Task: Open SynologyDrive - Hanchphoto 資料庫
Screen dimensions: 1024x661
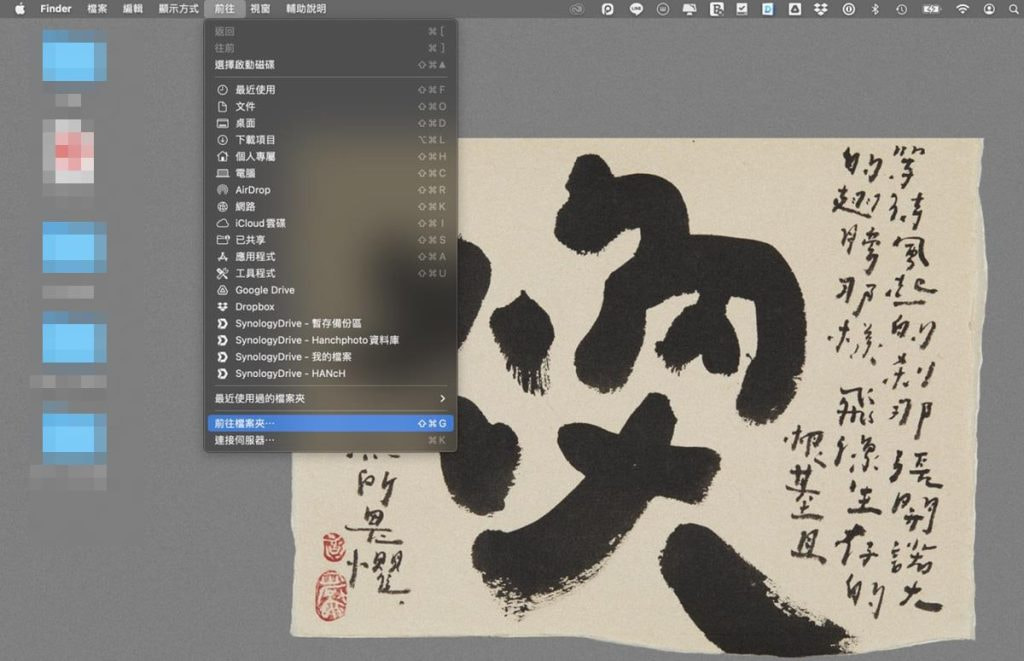Action: (330, 340)
